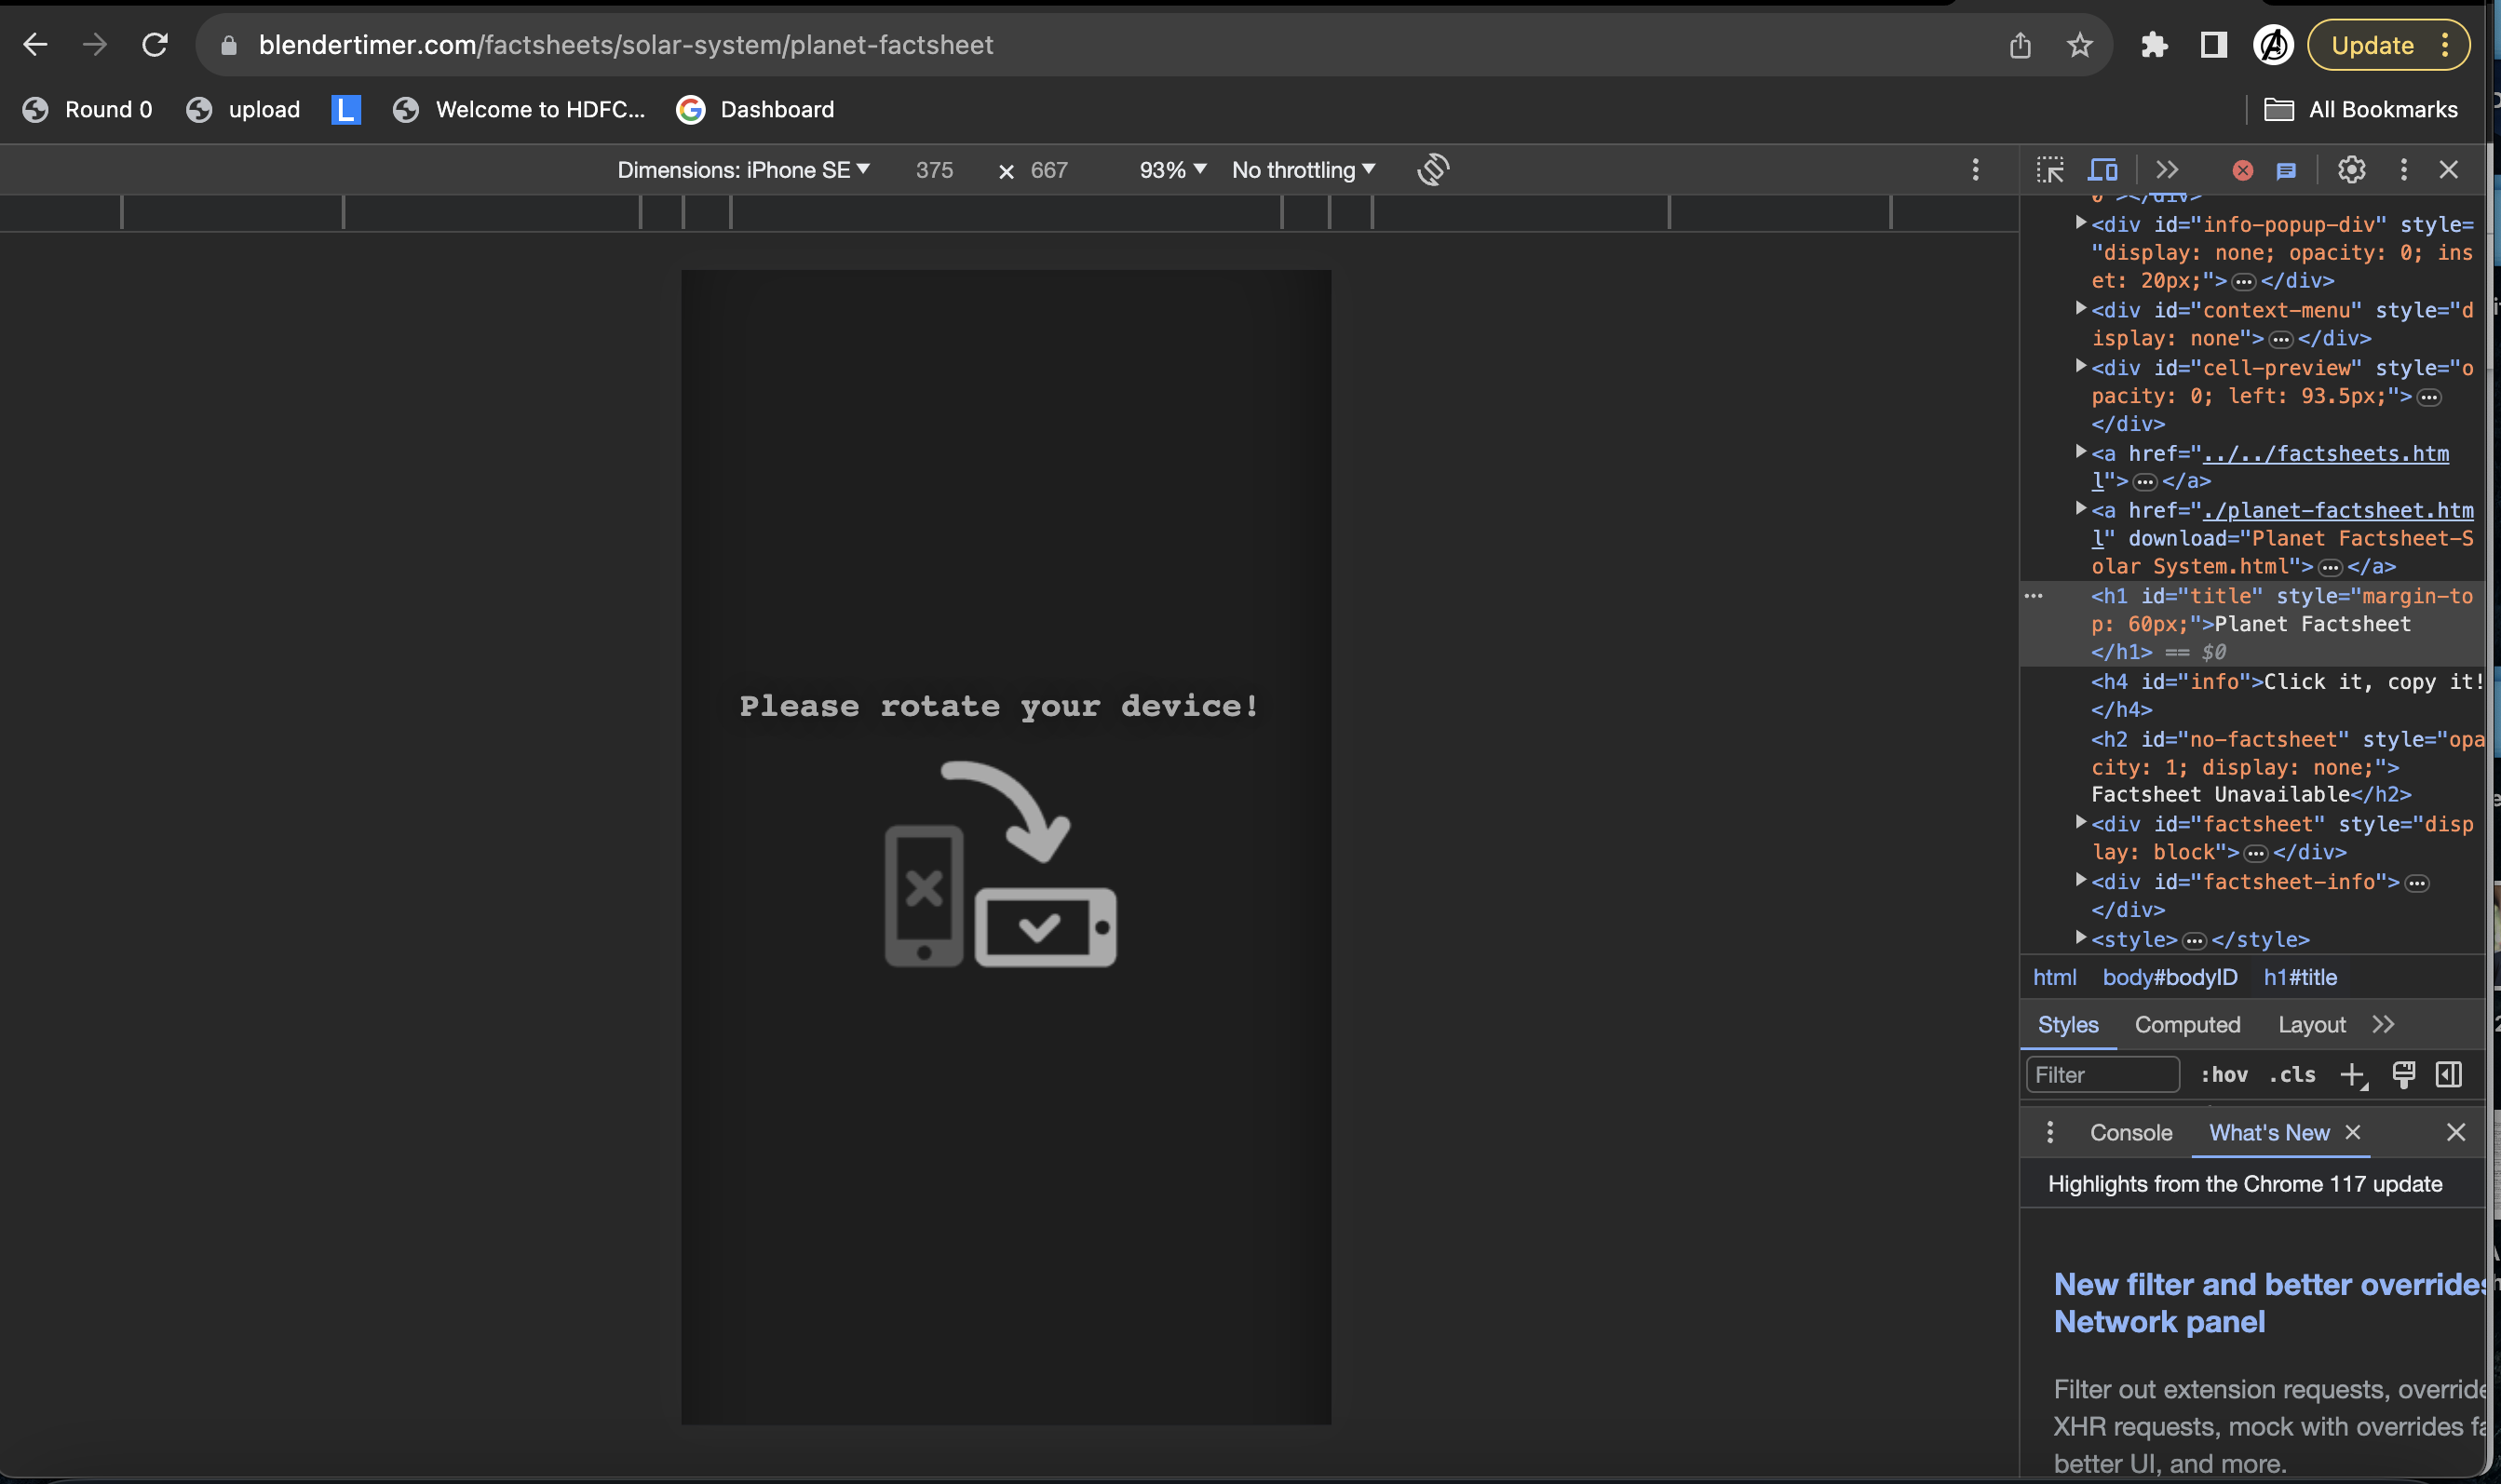This screenshot has width=2501, height=1484.
Task: Switch to the Computed tab
Action: (x=2187, y=1025)
